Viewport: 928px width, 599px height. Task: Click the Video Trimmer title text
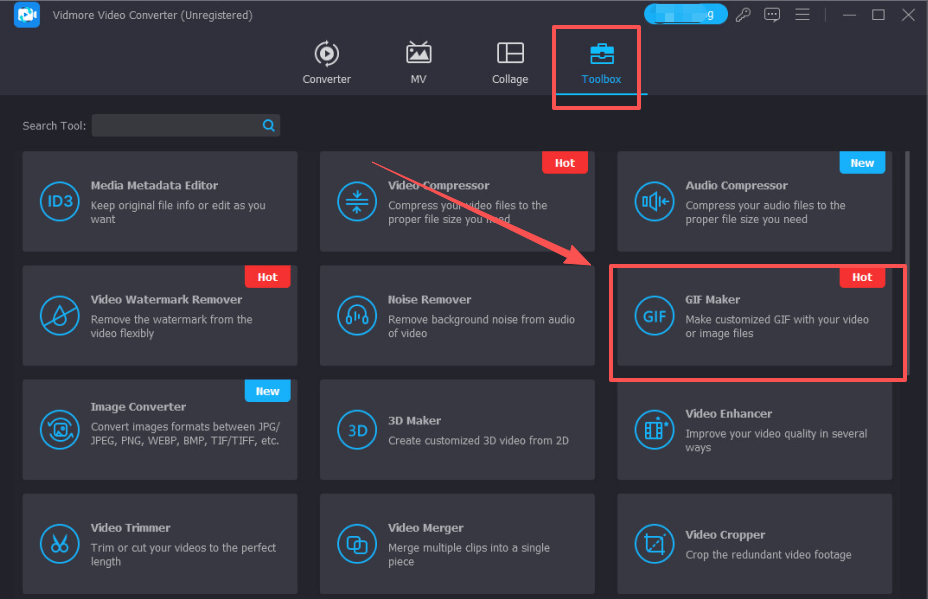(130, 528)
